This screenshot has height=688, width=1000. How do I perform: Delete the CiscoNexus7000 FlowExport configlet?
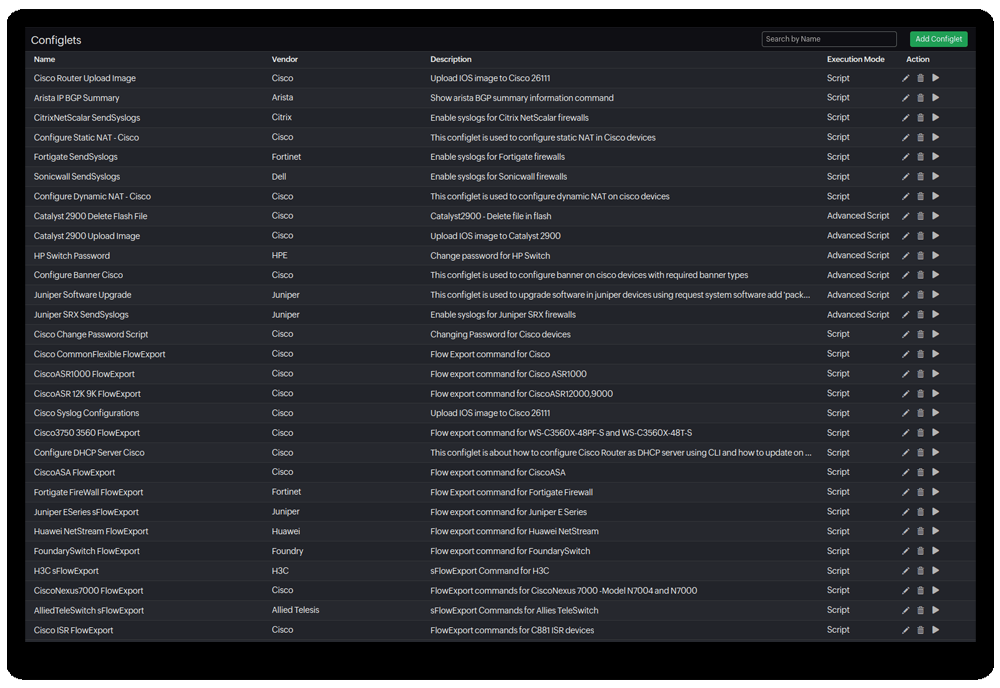(x=920, y=591)
